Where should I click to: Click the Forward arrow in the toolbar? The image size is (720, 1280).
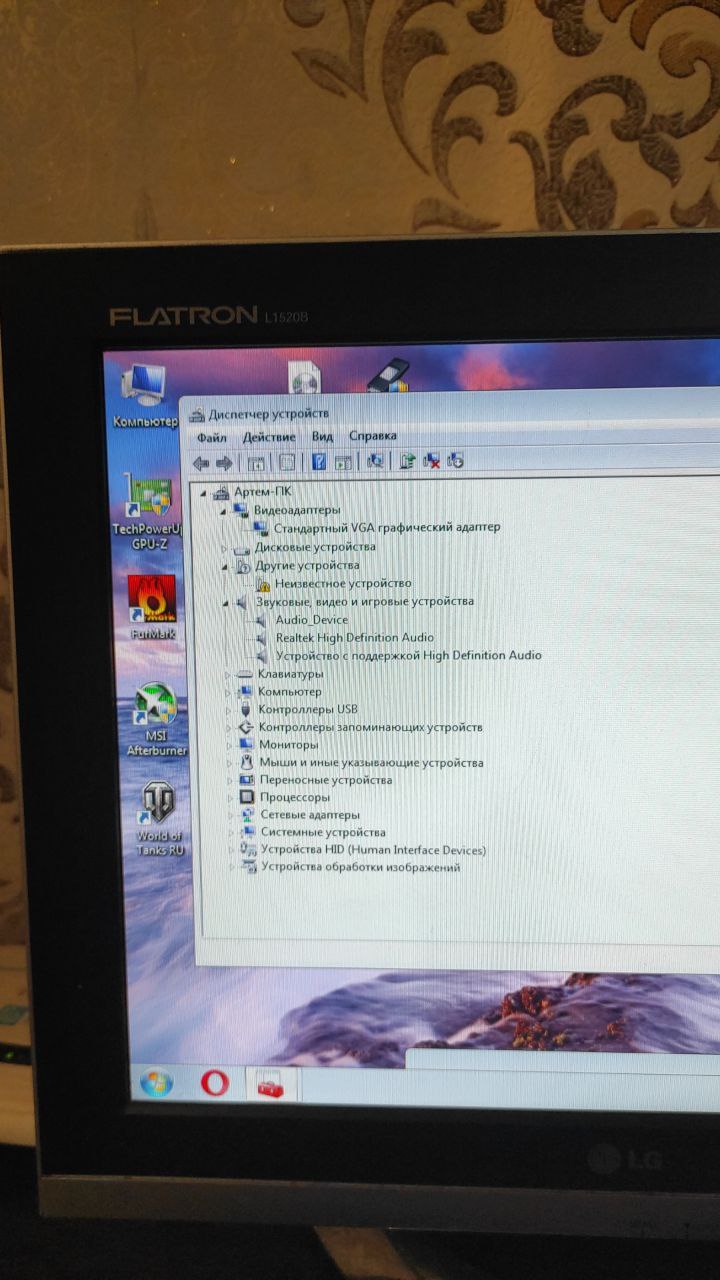click(224, 462)
